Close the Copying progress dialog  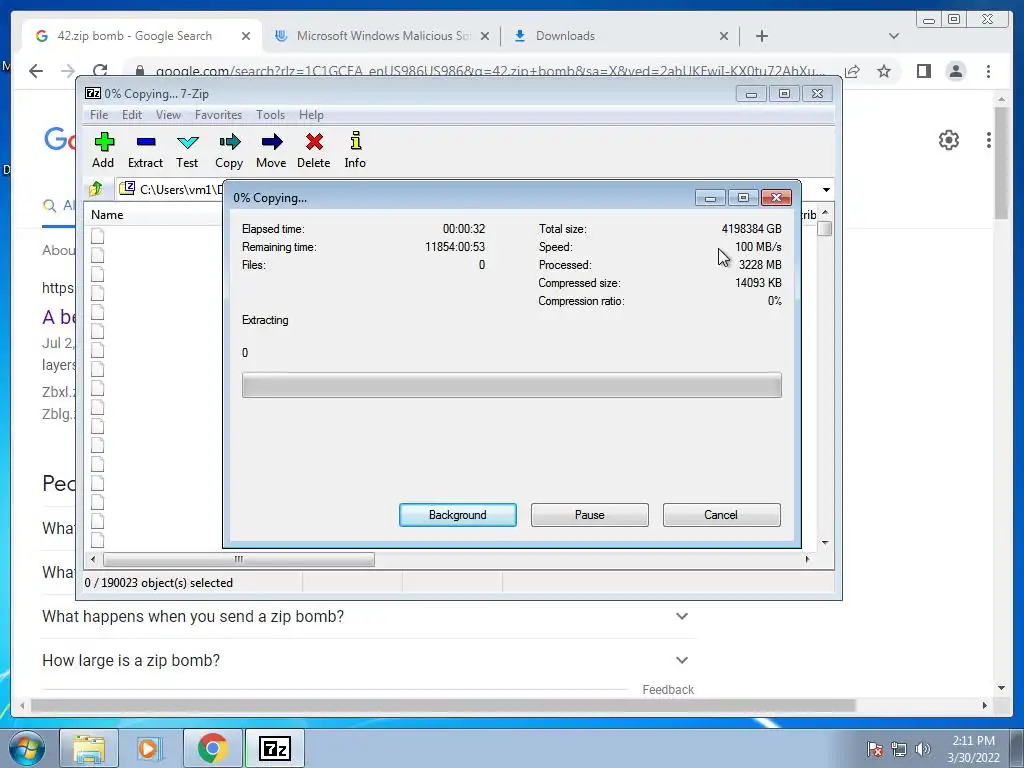[776, 197]
